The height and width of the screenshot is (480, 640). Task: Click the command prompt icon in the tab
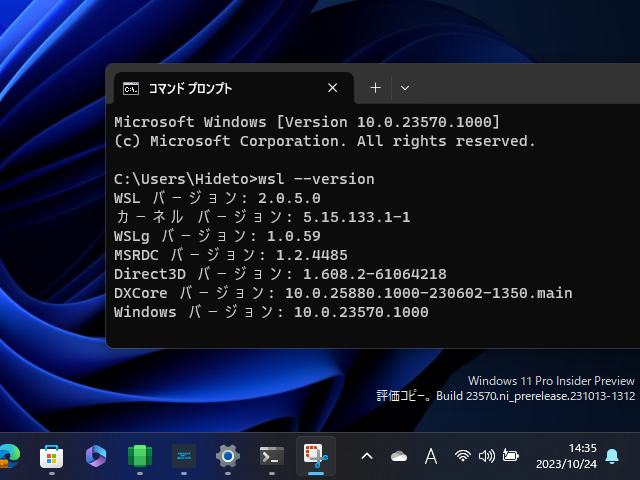[x=131, y=88]
